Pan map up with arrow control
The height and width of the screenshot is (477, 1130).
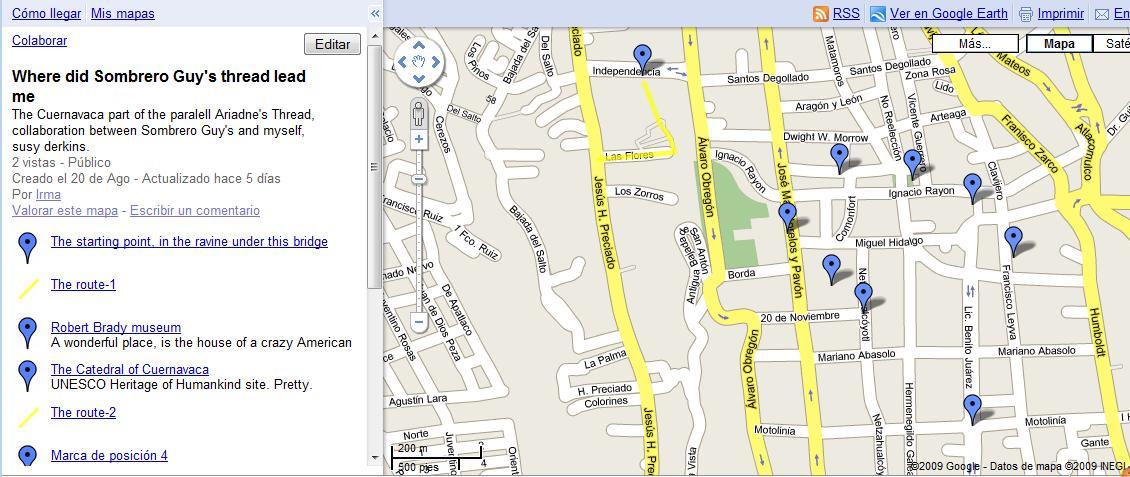(x=419, y=45)
